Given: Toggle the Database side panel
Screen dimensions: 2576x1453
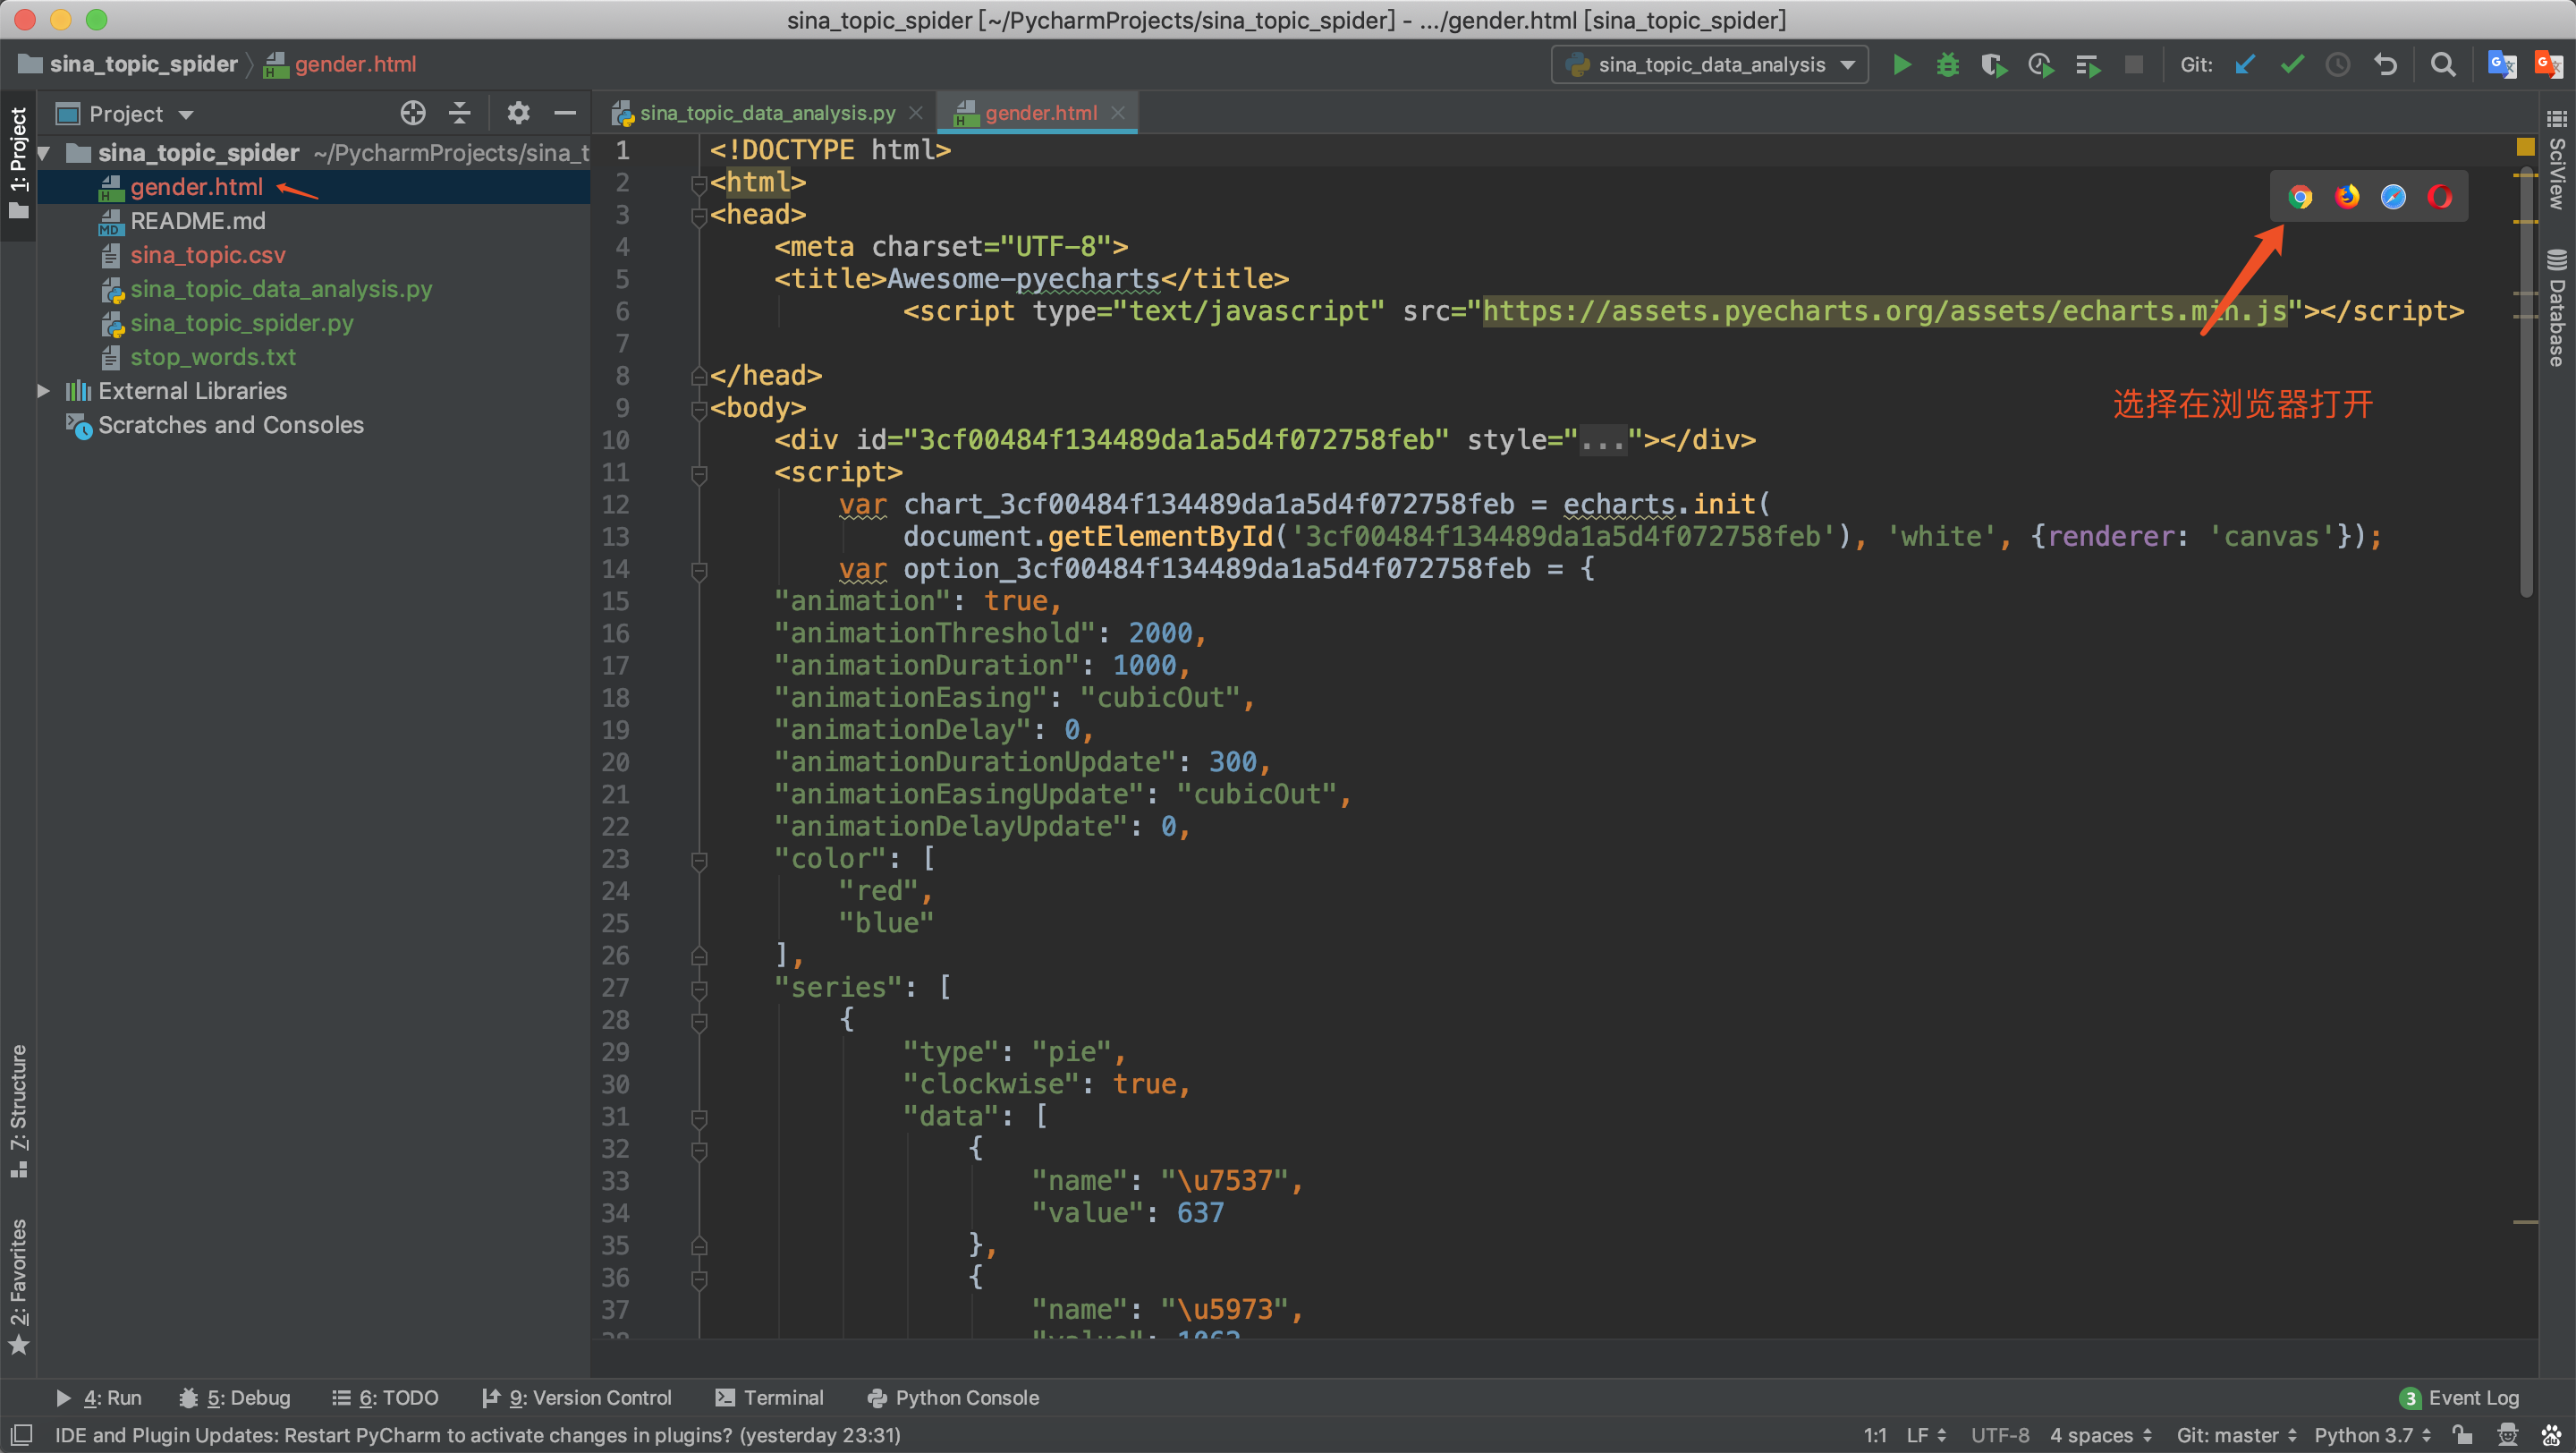Looking at the screenshot, I should coord(2557,308).
